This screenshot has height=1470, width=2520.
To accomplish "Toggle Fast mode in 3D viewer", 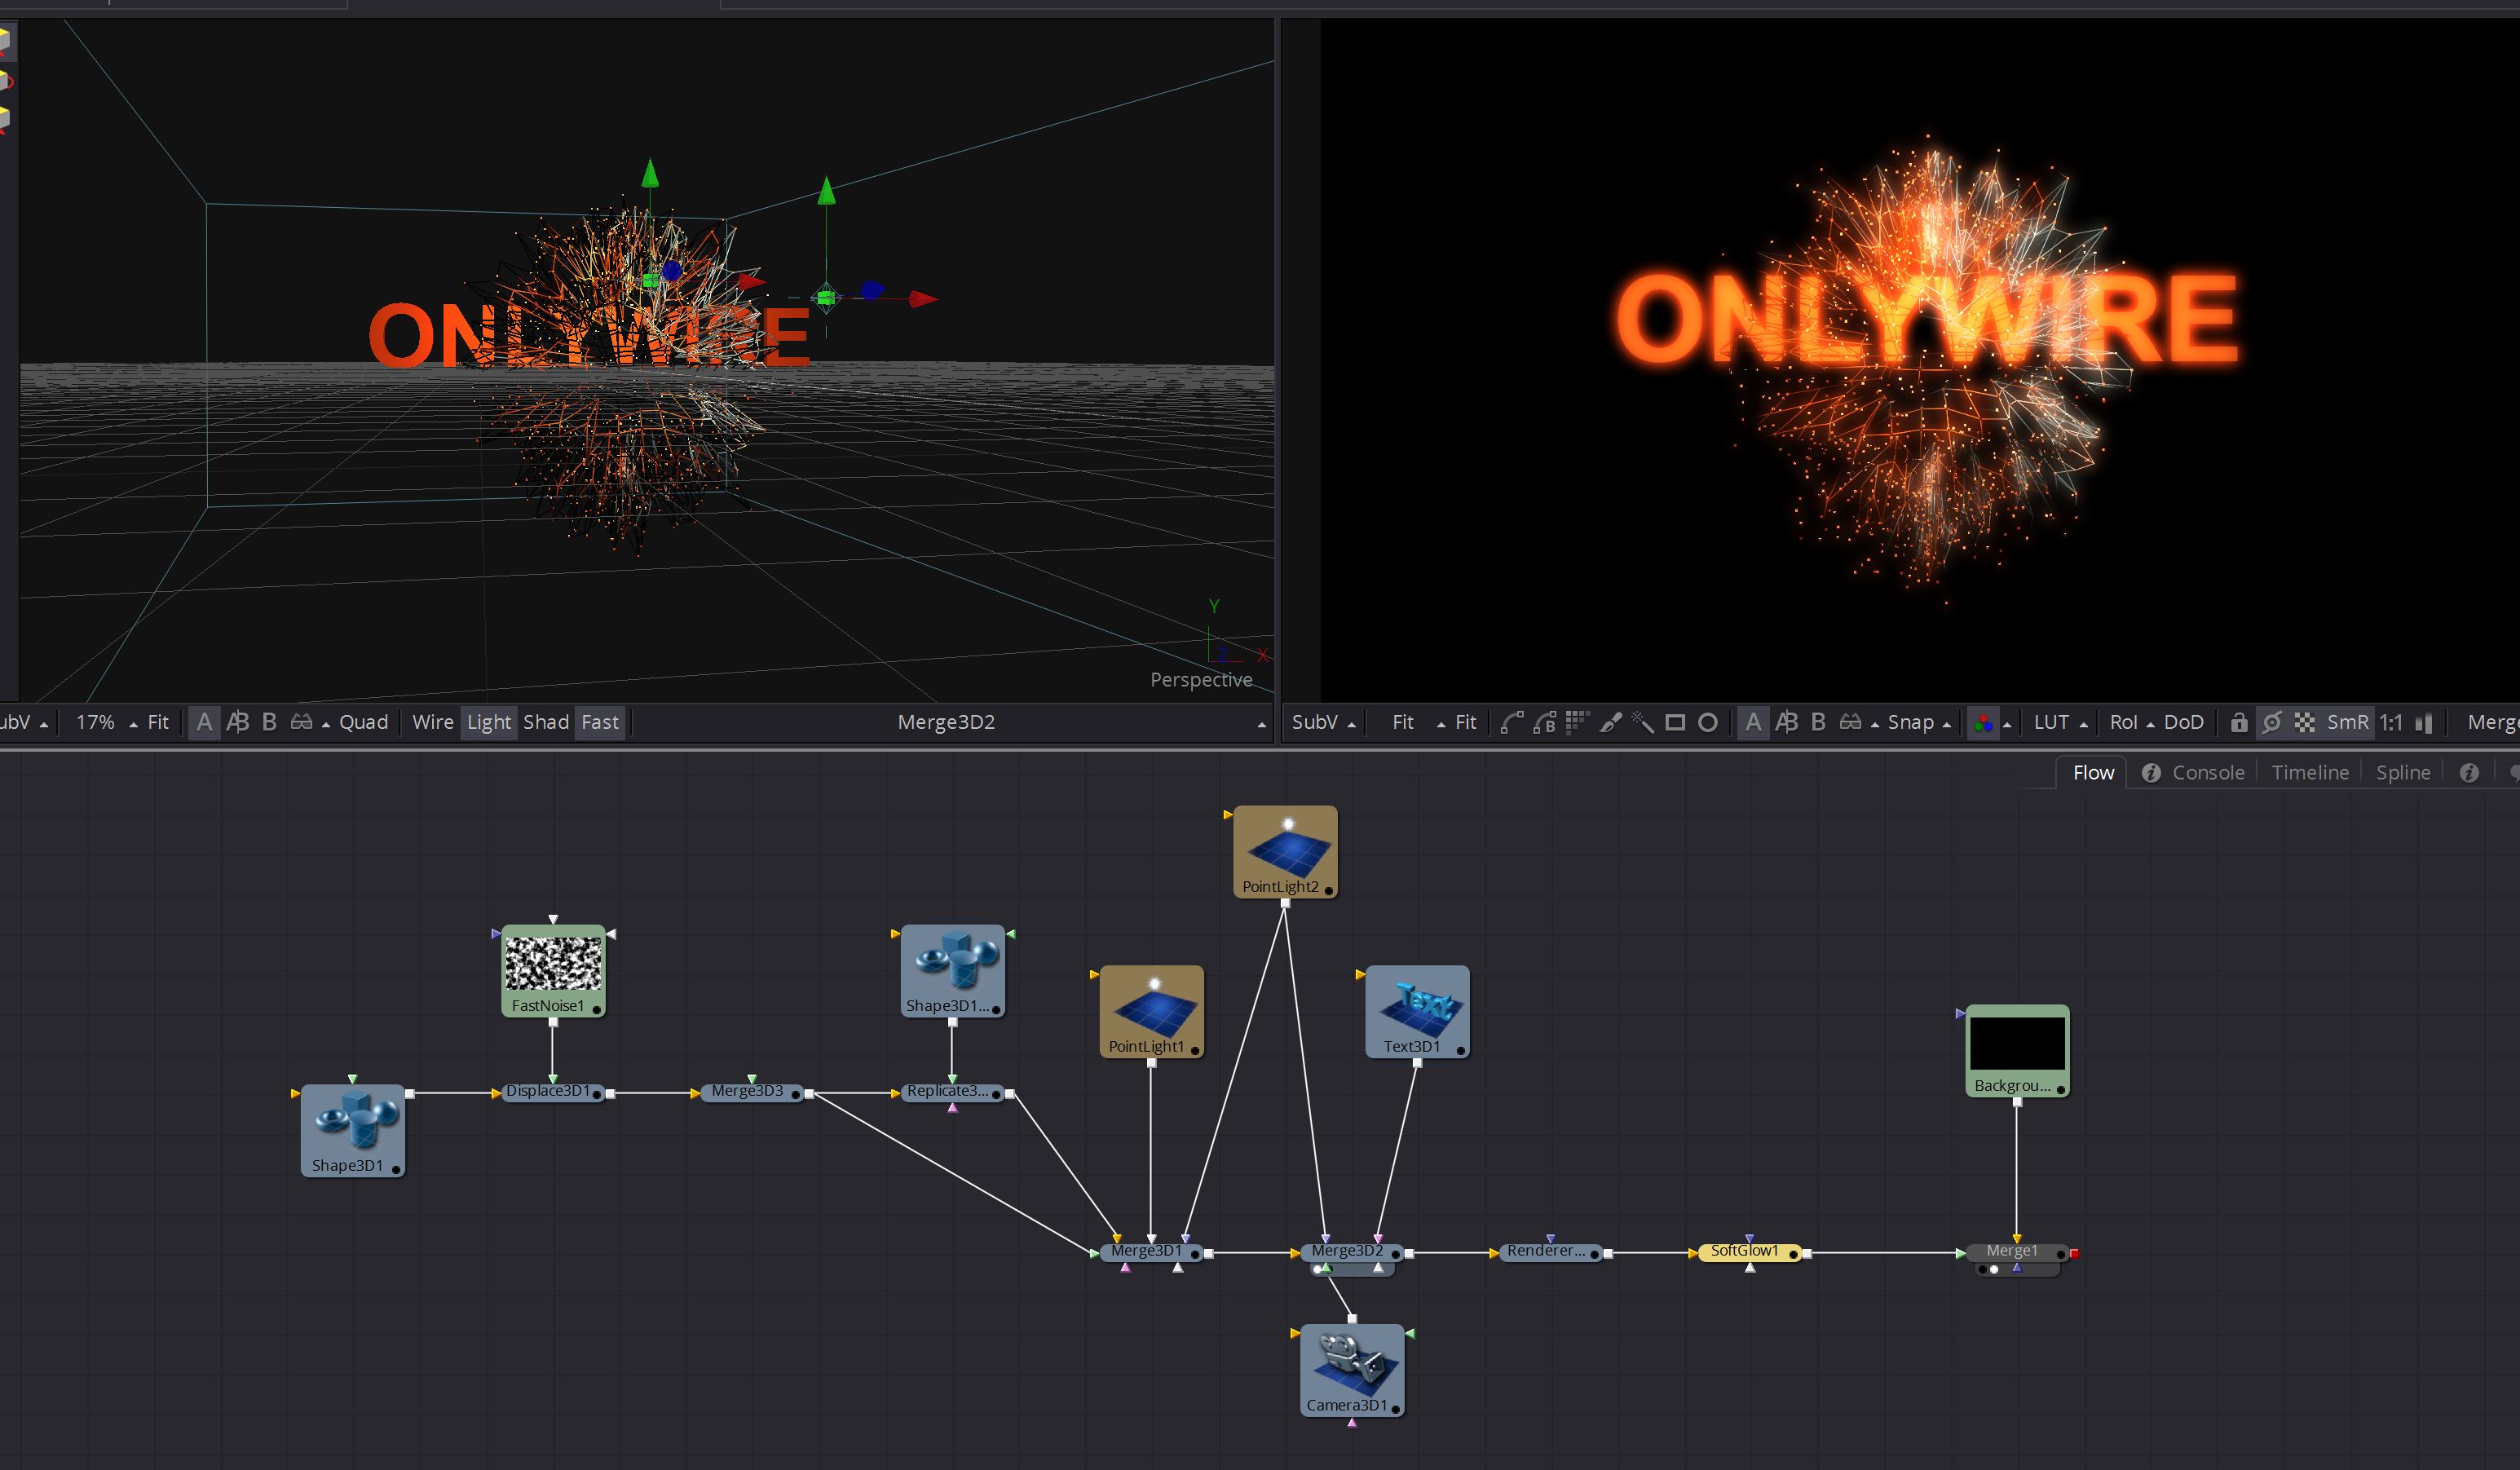I will coord(600,722).
